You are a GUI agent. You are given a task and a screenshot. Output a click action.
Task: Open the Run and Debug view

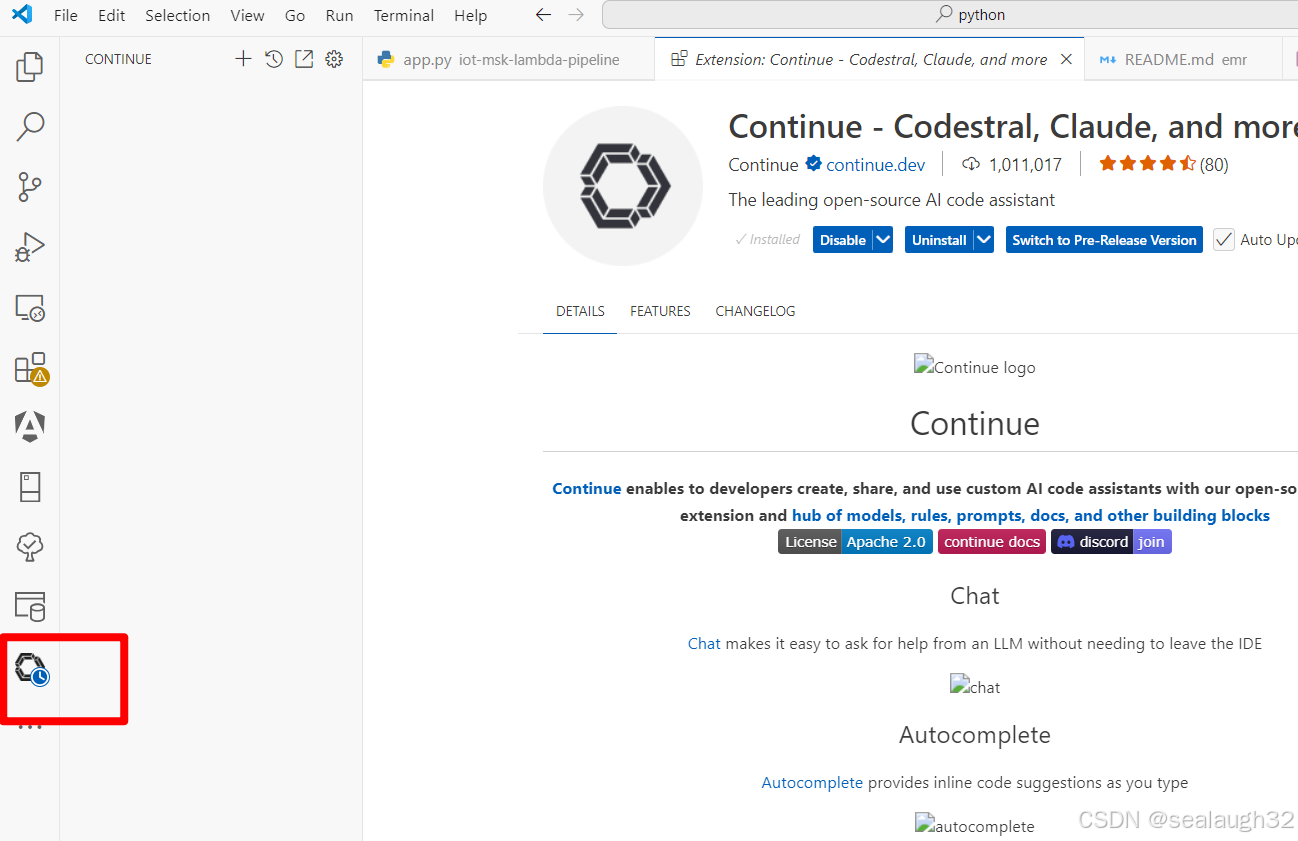pyautogui.click(x=30, y=247)
